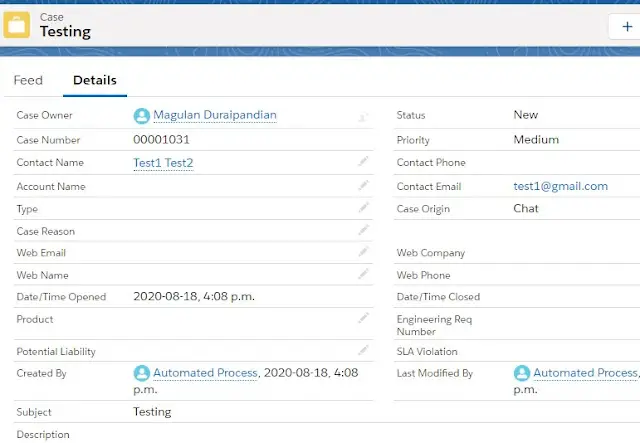Click the Description field label
Viewport: 640px width, 443px height.
43,434
